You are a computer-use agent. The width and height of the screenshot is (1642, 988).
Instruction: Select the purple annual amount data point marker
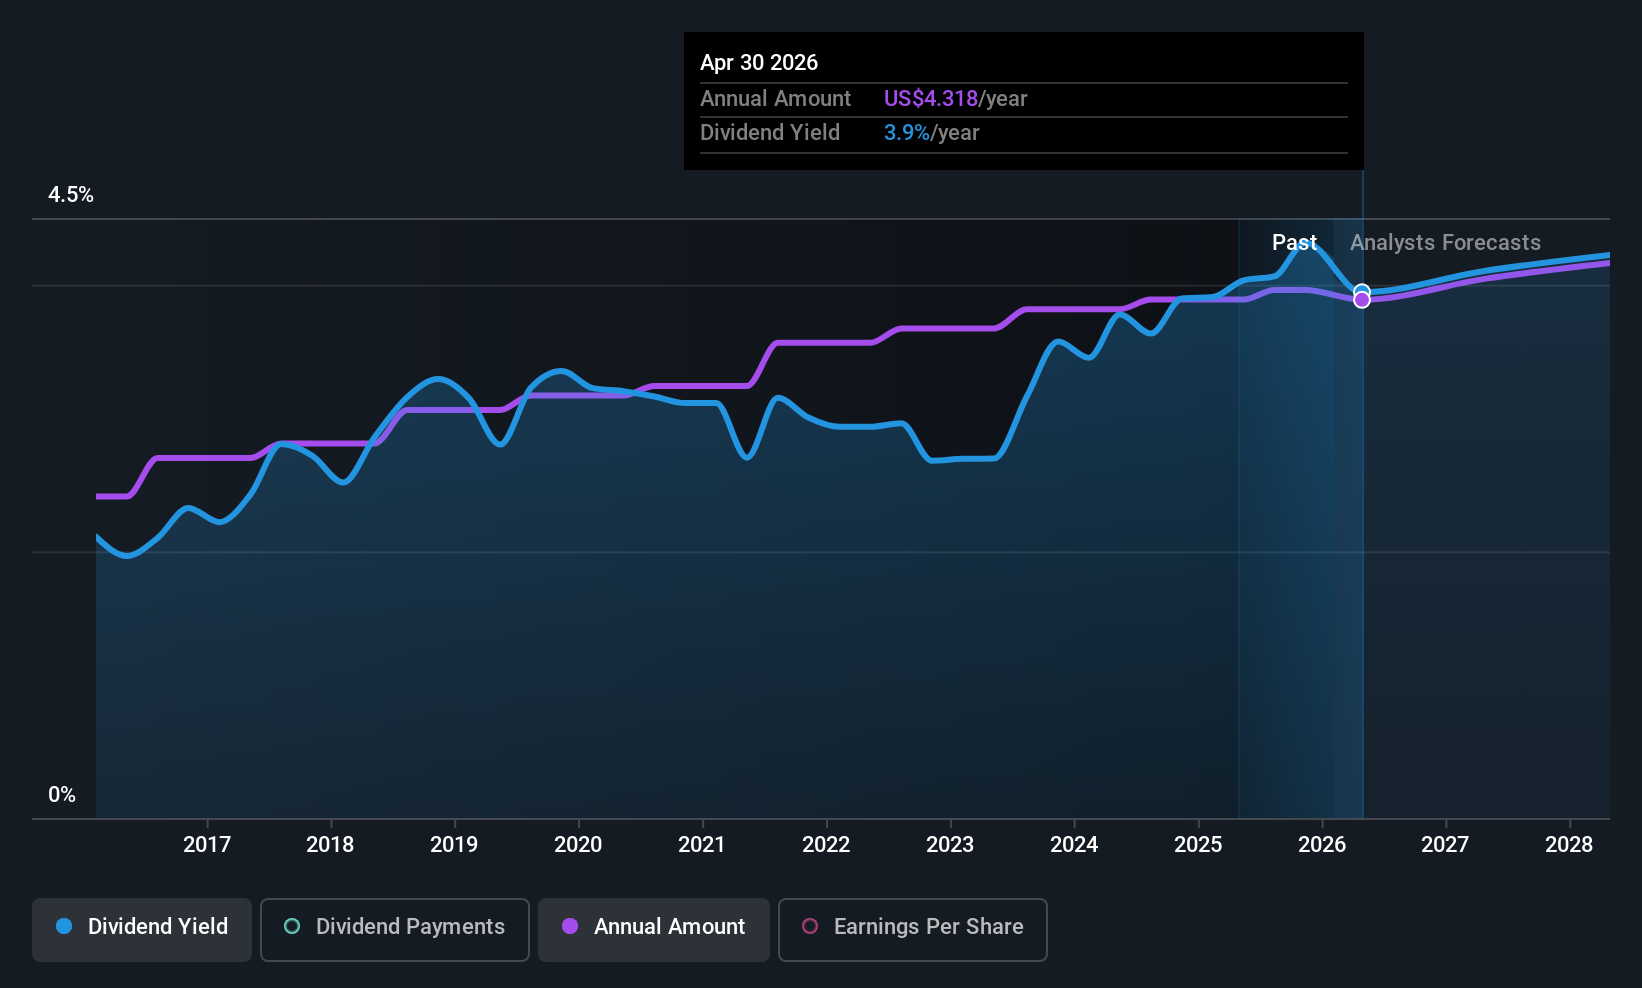pyautogui.click(x=1362, y=300)
